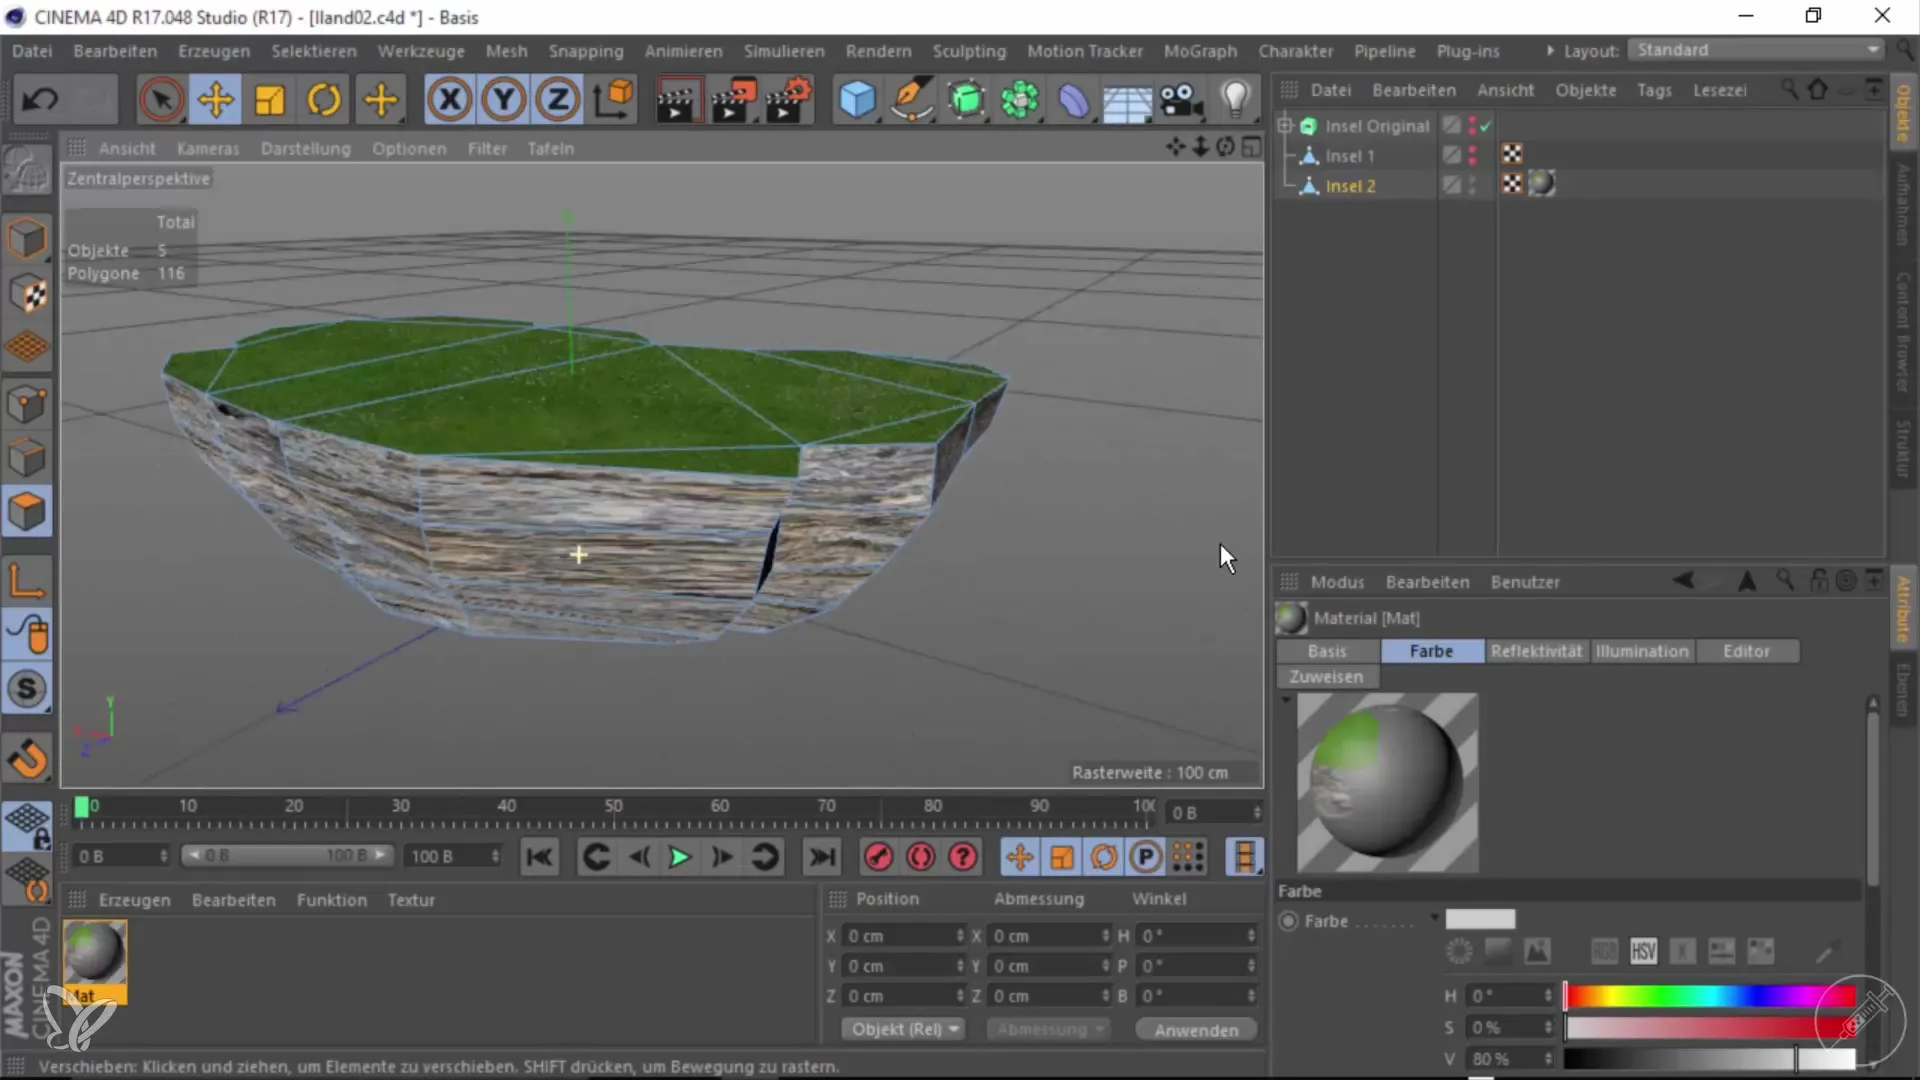Toggle Position keyframe channel
Image resolution: width=1920 pixels, height=1080 pixels.
[x=1019, y=857]
